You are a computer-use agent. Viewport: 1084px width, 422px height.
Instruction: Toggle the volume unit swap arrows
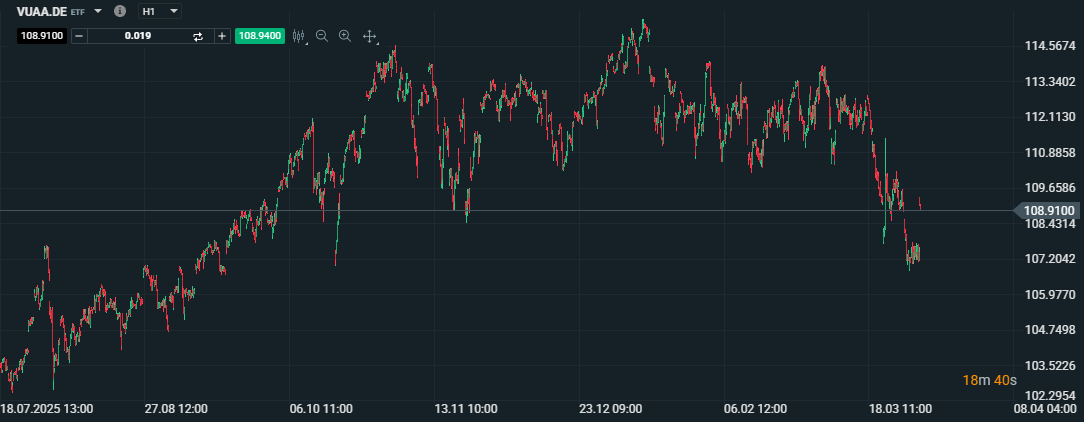198,36
